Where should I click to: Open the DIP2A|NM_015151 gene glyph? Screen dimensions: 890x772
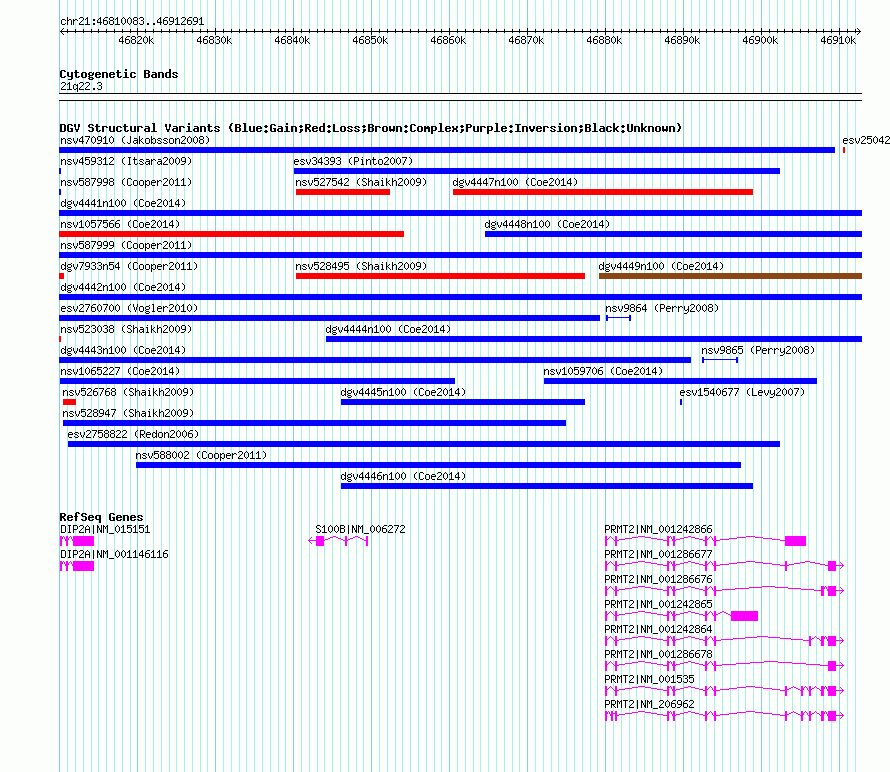click(77, 541)
